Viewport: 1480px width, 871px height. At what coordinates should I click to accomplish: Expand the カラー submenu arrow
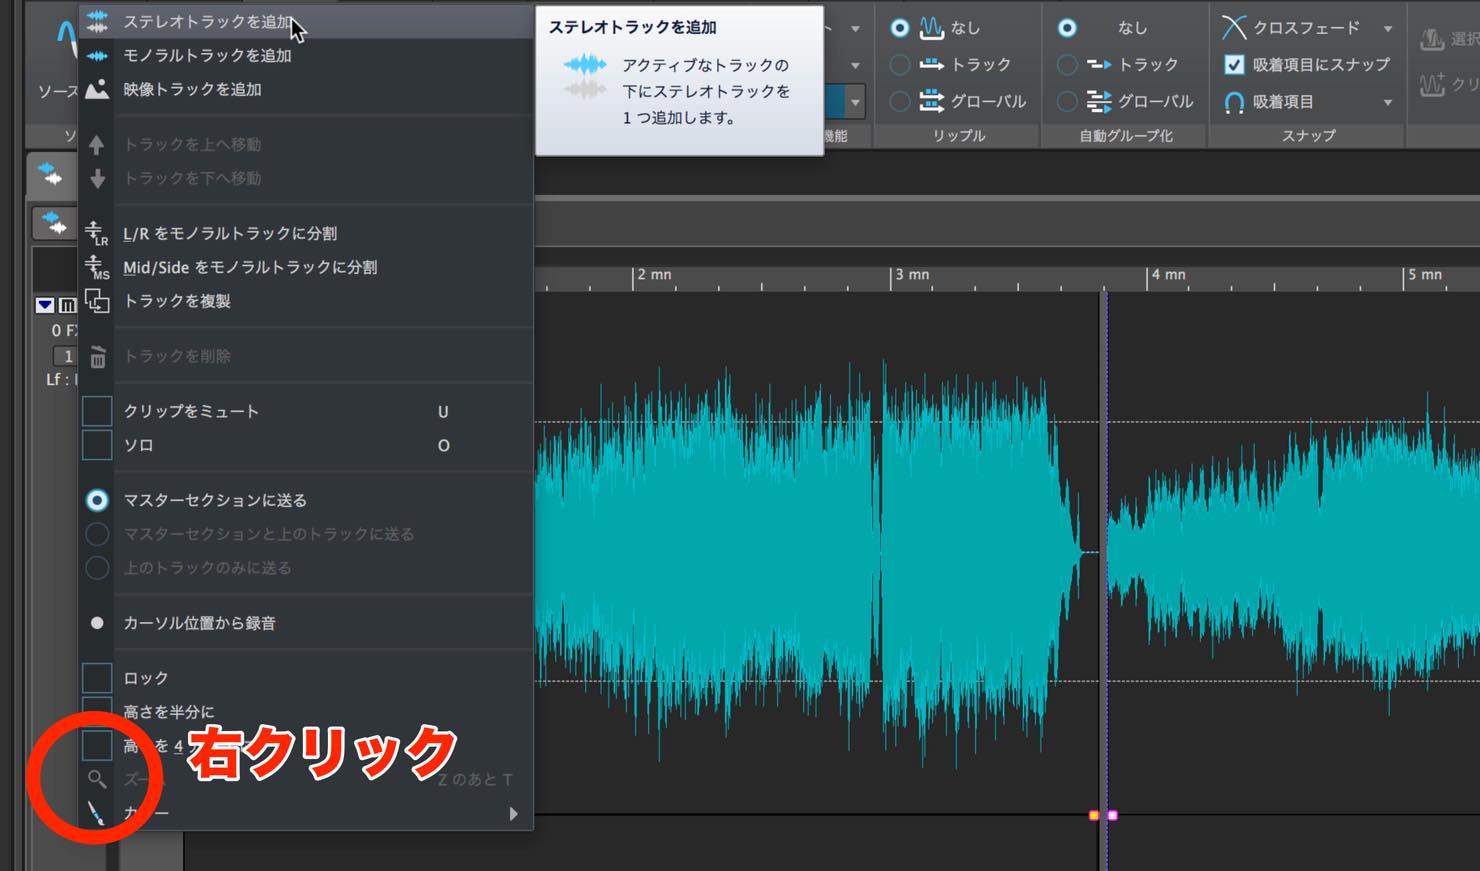pos(514,814)
